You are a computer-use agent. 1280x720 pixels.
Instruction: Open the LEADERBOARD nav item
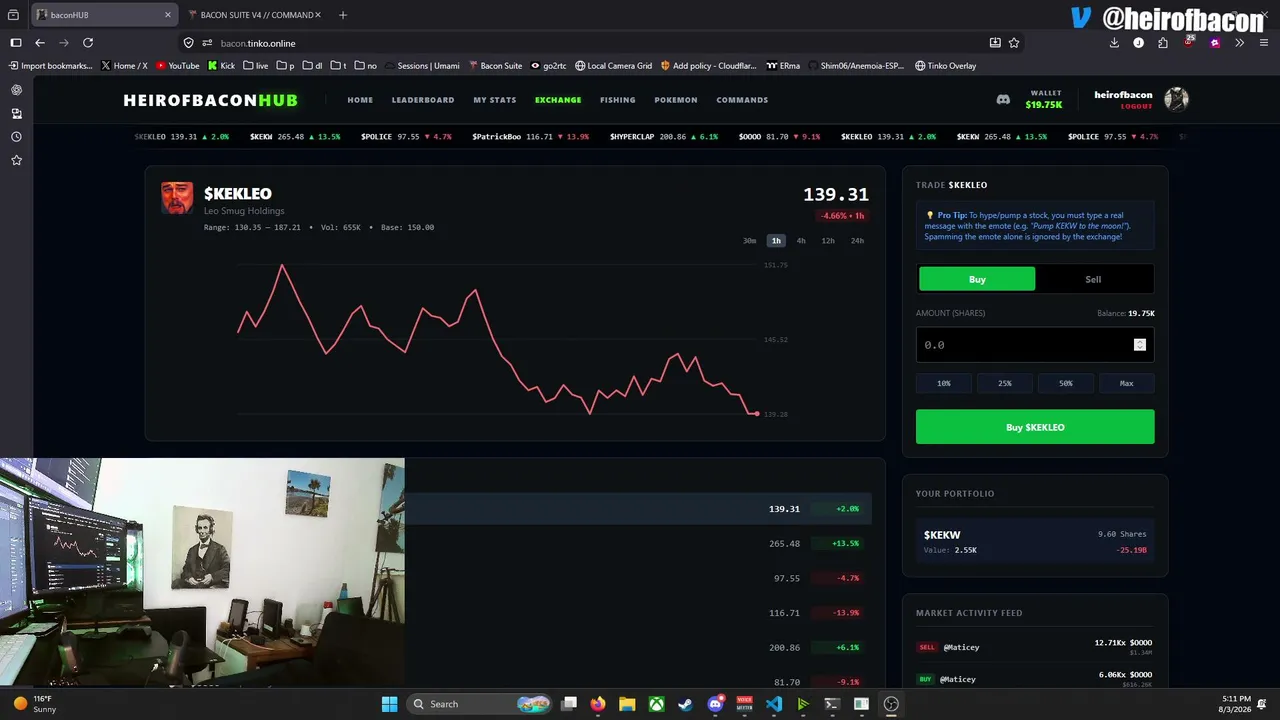(423, 100)
